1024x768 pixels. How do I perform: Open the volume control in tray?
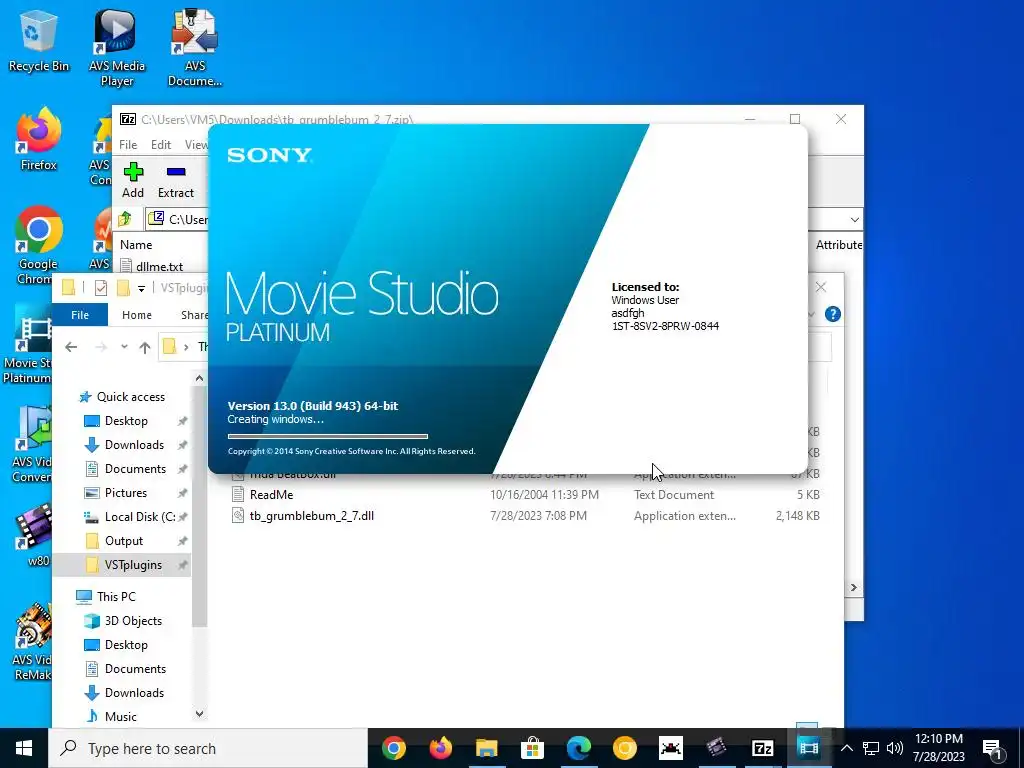coord(895,748)
